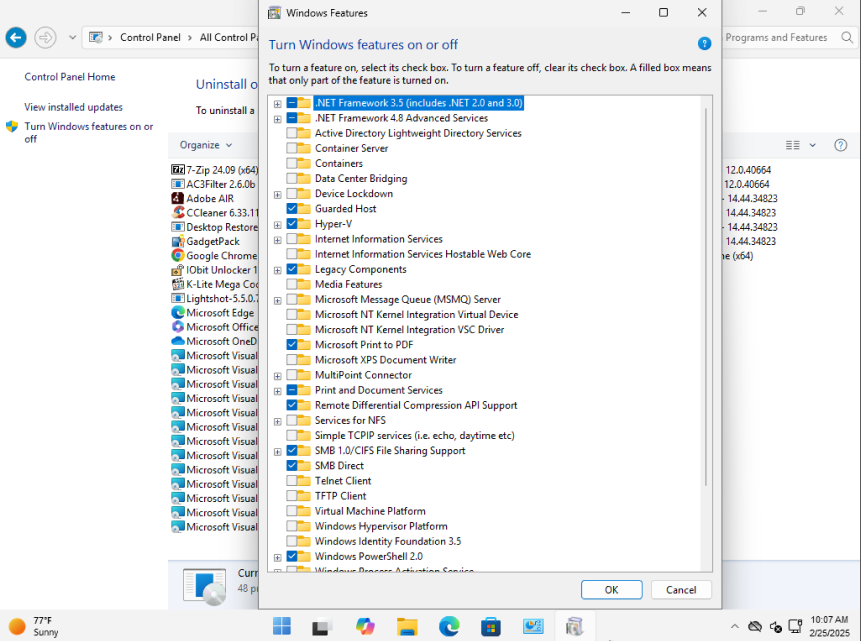Click the Windows Features list scrollbar

pyautogui.click(x=706, y=297)
